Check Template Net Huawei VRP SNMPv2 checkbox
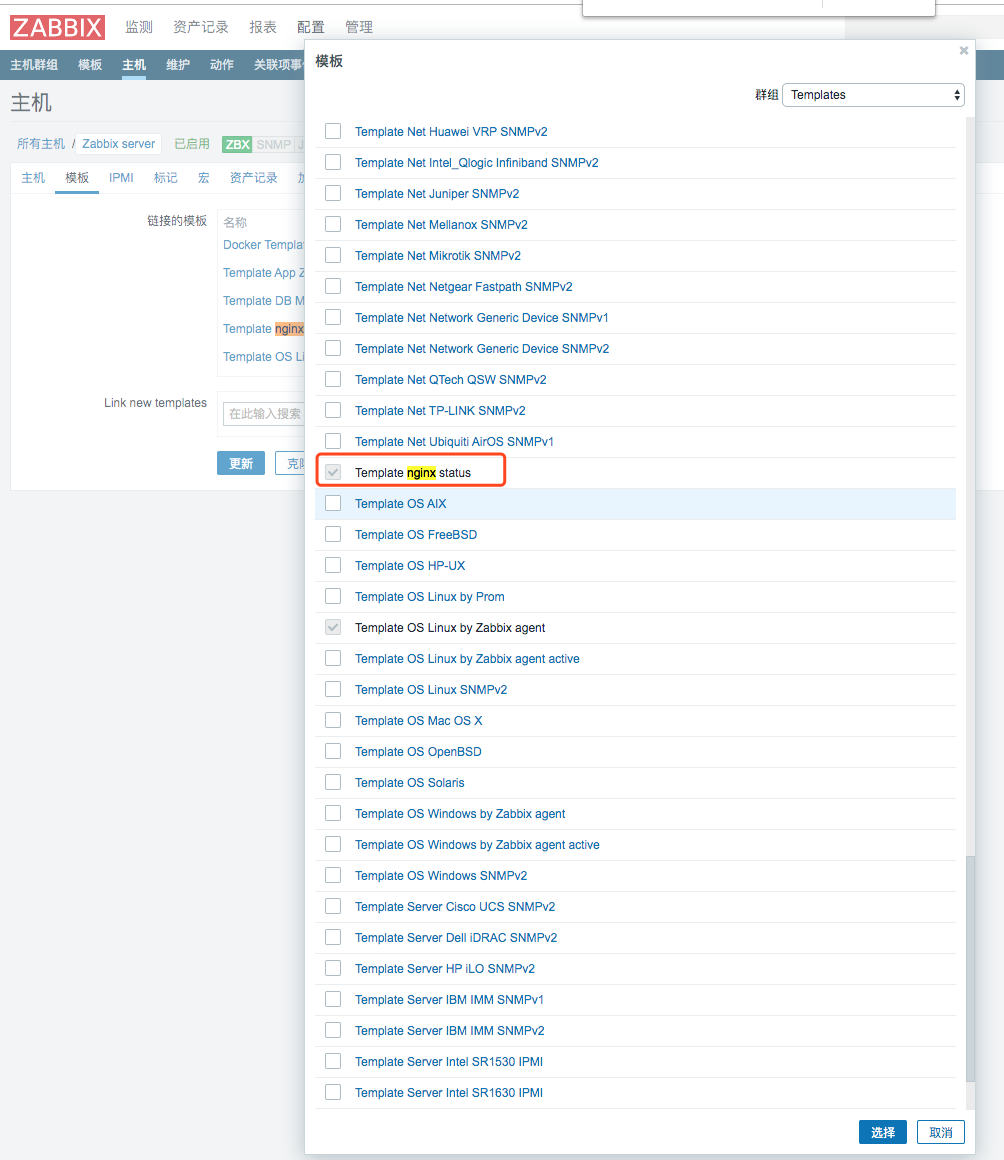Viewport: 1004px width, 1160px height. pyautogui.click(x=333, y=131)
